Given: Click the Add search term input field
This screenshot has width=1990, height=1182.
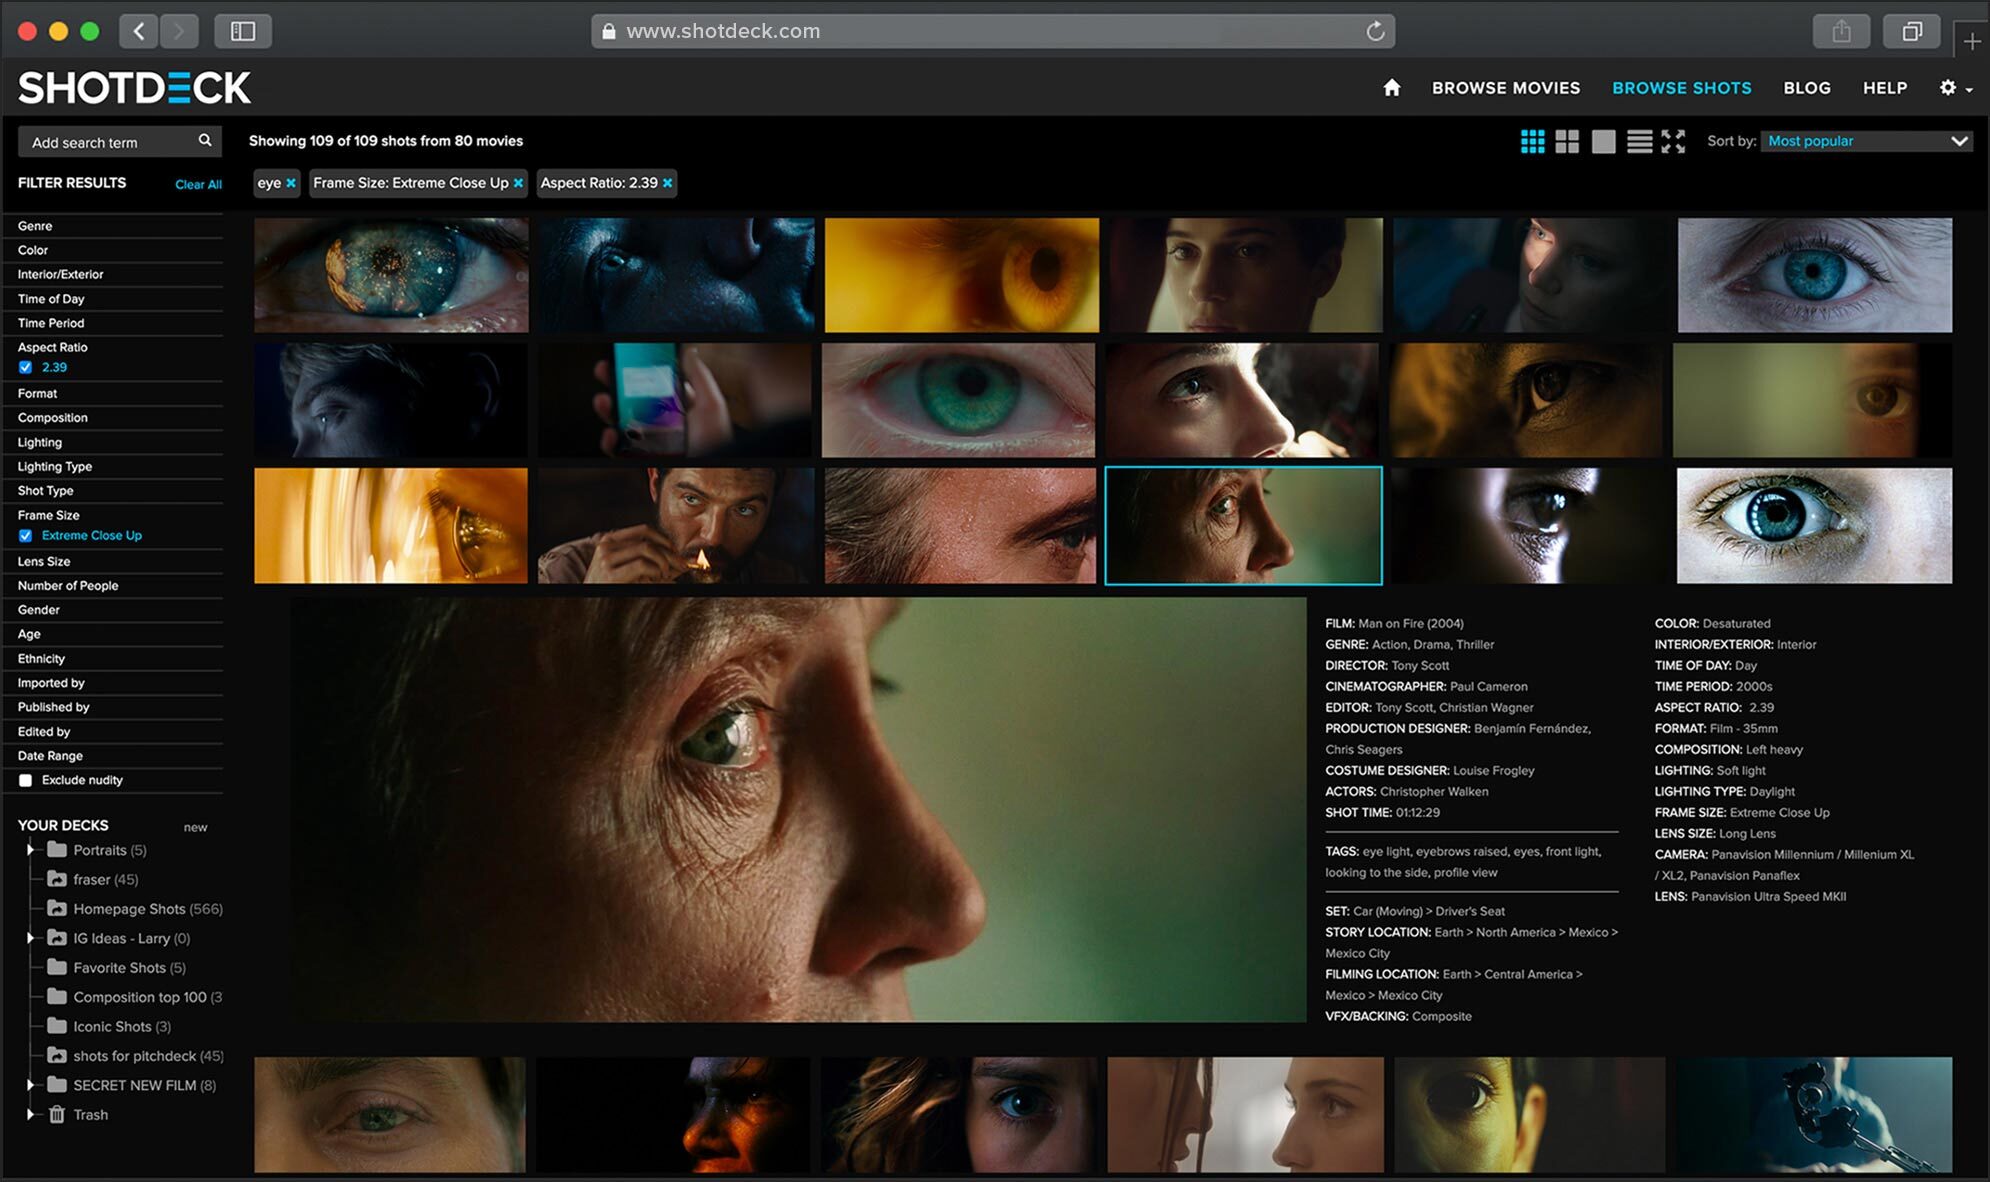Looking at the screenshot, I should click(x=105, y=141).
